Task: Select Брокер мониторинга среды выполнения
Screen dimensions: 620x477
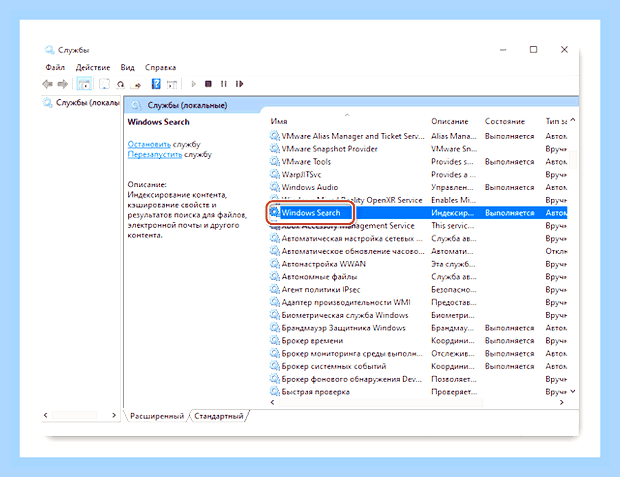Action: pyautogui.click(x=352, y=353)
